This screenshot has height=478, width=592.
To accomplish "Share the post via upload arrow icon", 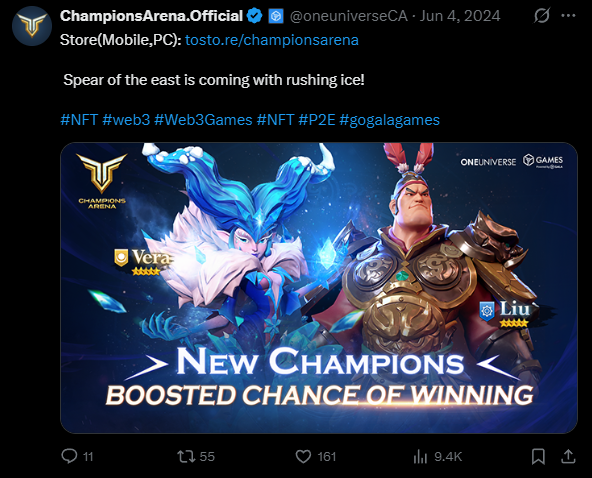I will click(568, 456).
